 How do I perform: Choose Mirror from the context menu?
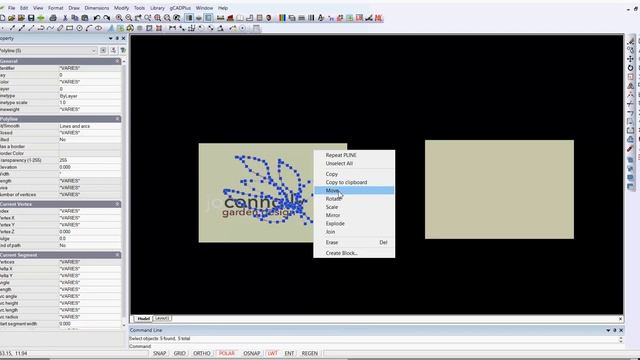[x=354, y=215]
